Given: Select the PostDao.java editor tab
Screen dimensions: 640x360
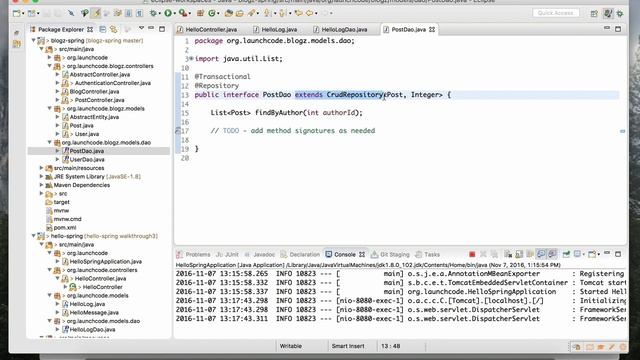Looking at the screenshot, I should (x=408, y=29).
